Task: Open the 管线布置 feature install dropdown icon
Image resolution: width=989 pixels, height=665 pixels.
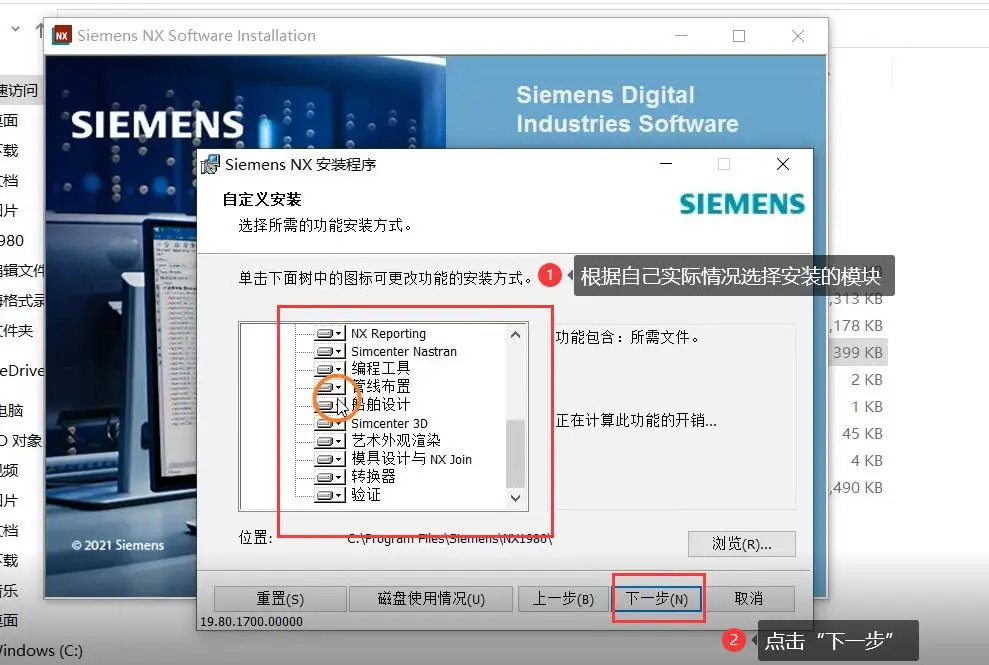Action: pos(330,387)
